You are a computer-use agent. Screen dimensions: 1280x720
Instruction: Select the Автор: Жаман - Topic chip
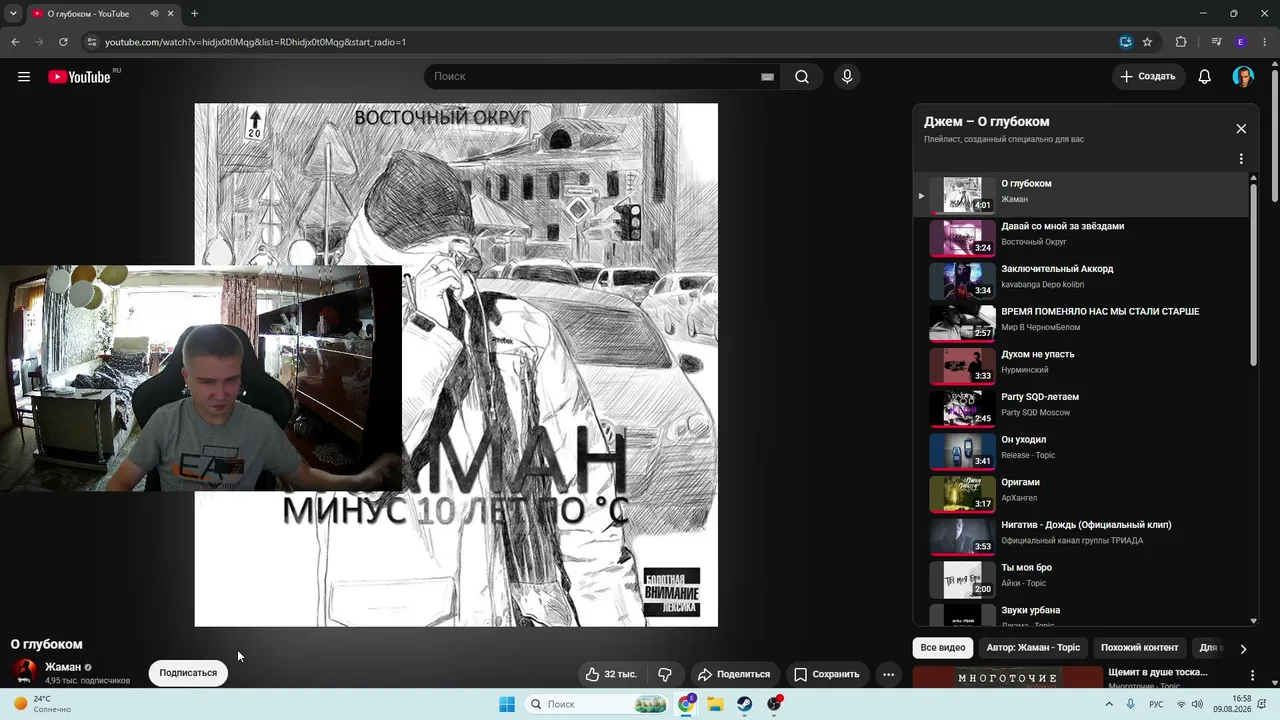pyautogui.click(x=1033, y=648)
